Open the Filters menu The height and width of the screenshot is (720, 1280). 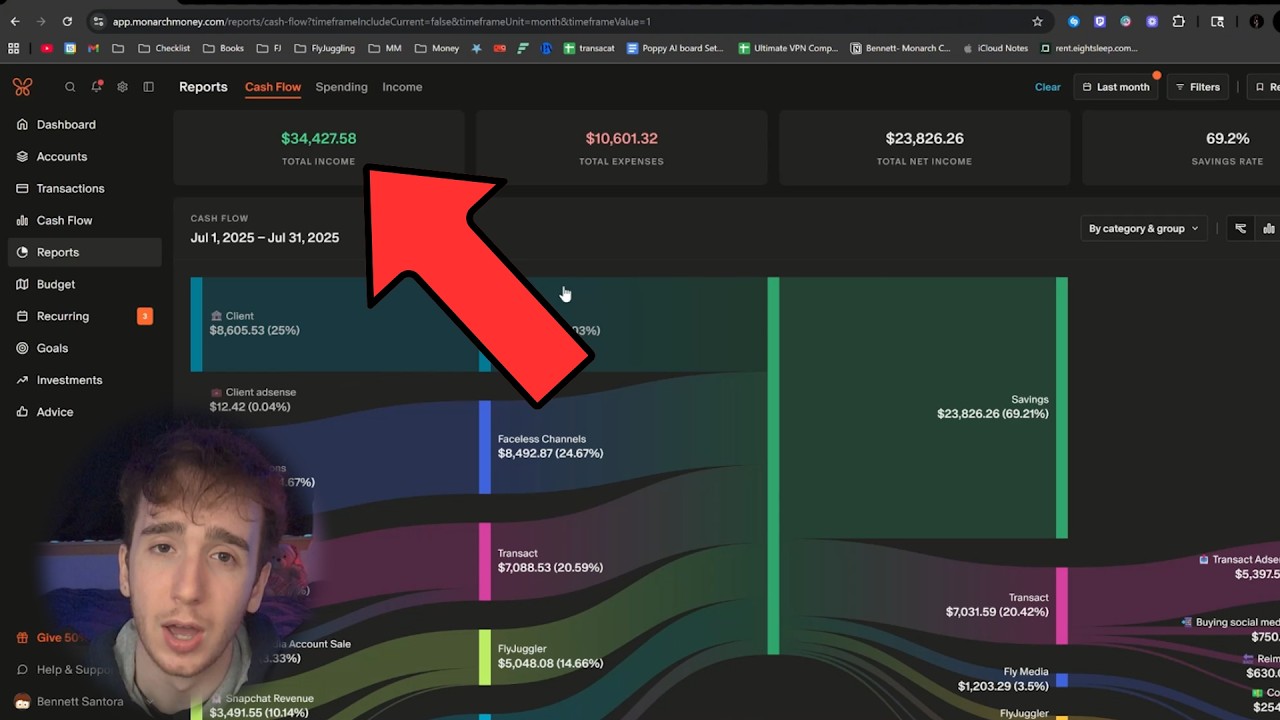pos(1197,87)
